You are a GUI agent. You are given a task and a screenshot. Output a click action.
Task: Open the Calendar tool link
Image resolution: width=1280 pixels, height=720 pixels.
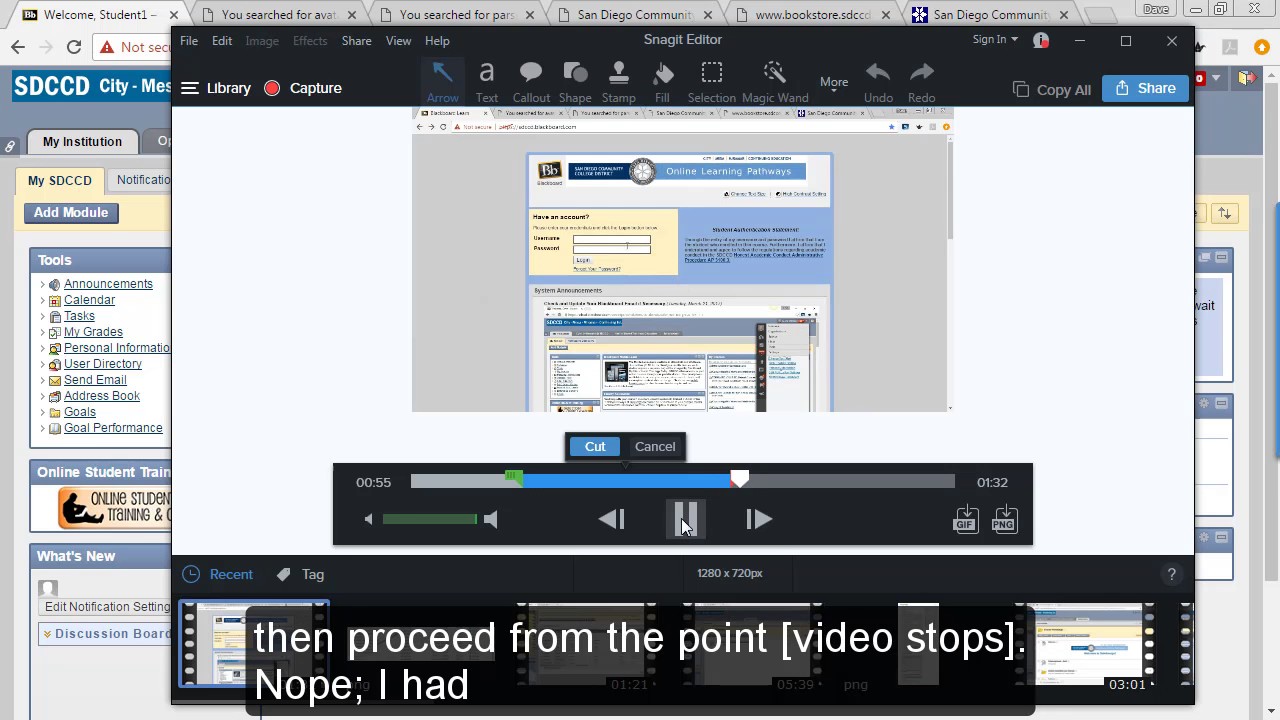click(x=89, y=300)
